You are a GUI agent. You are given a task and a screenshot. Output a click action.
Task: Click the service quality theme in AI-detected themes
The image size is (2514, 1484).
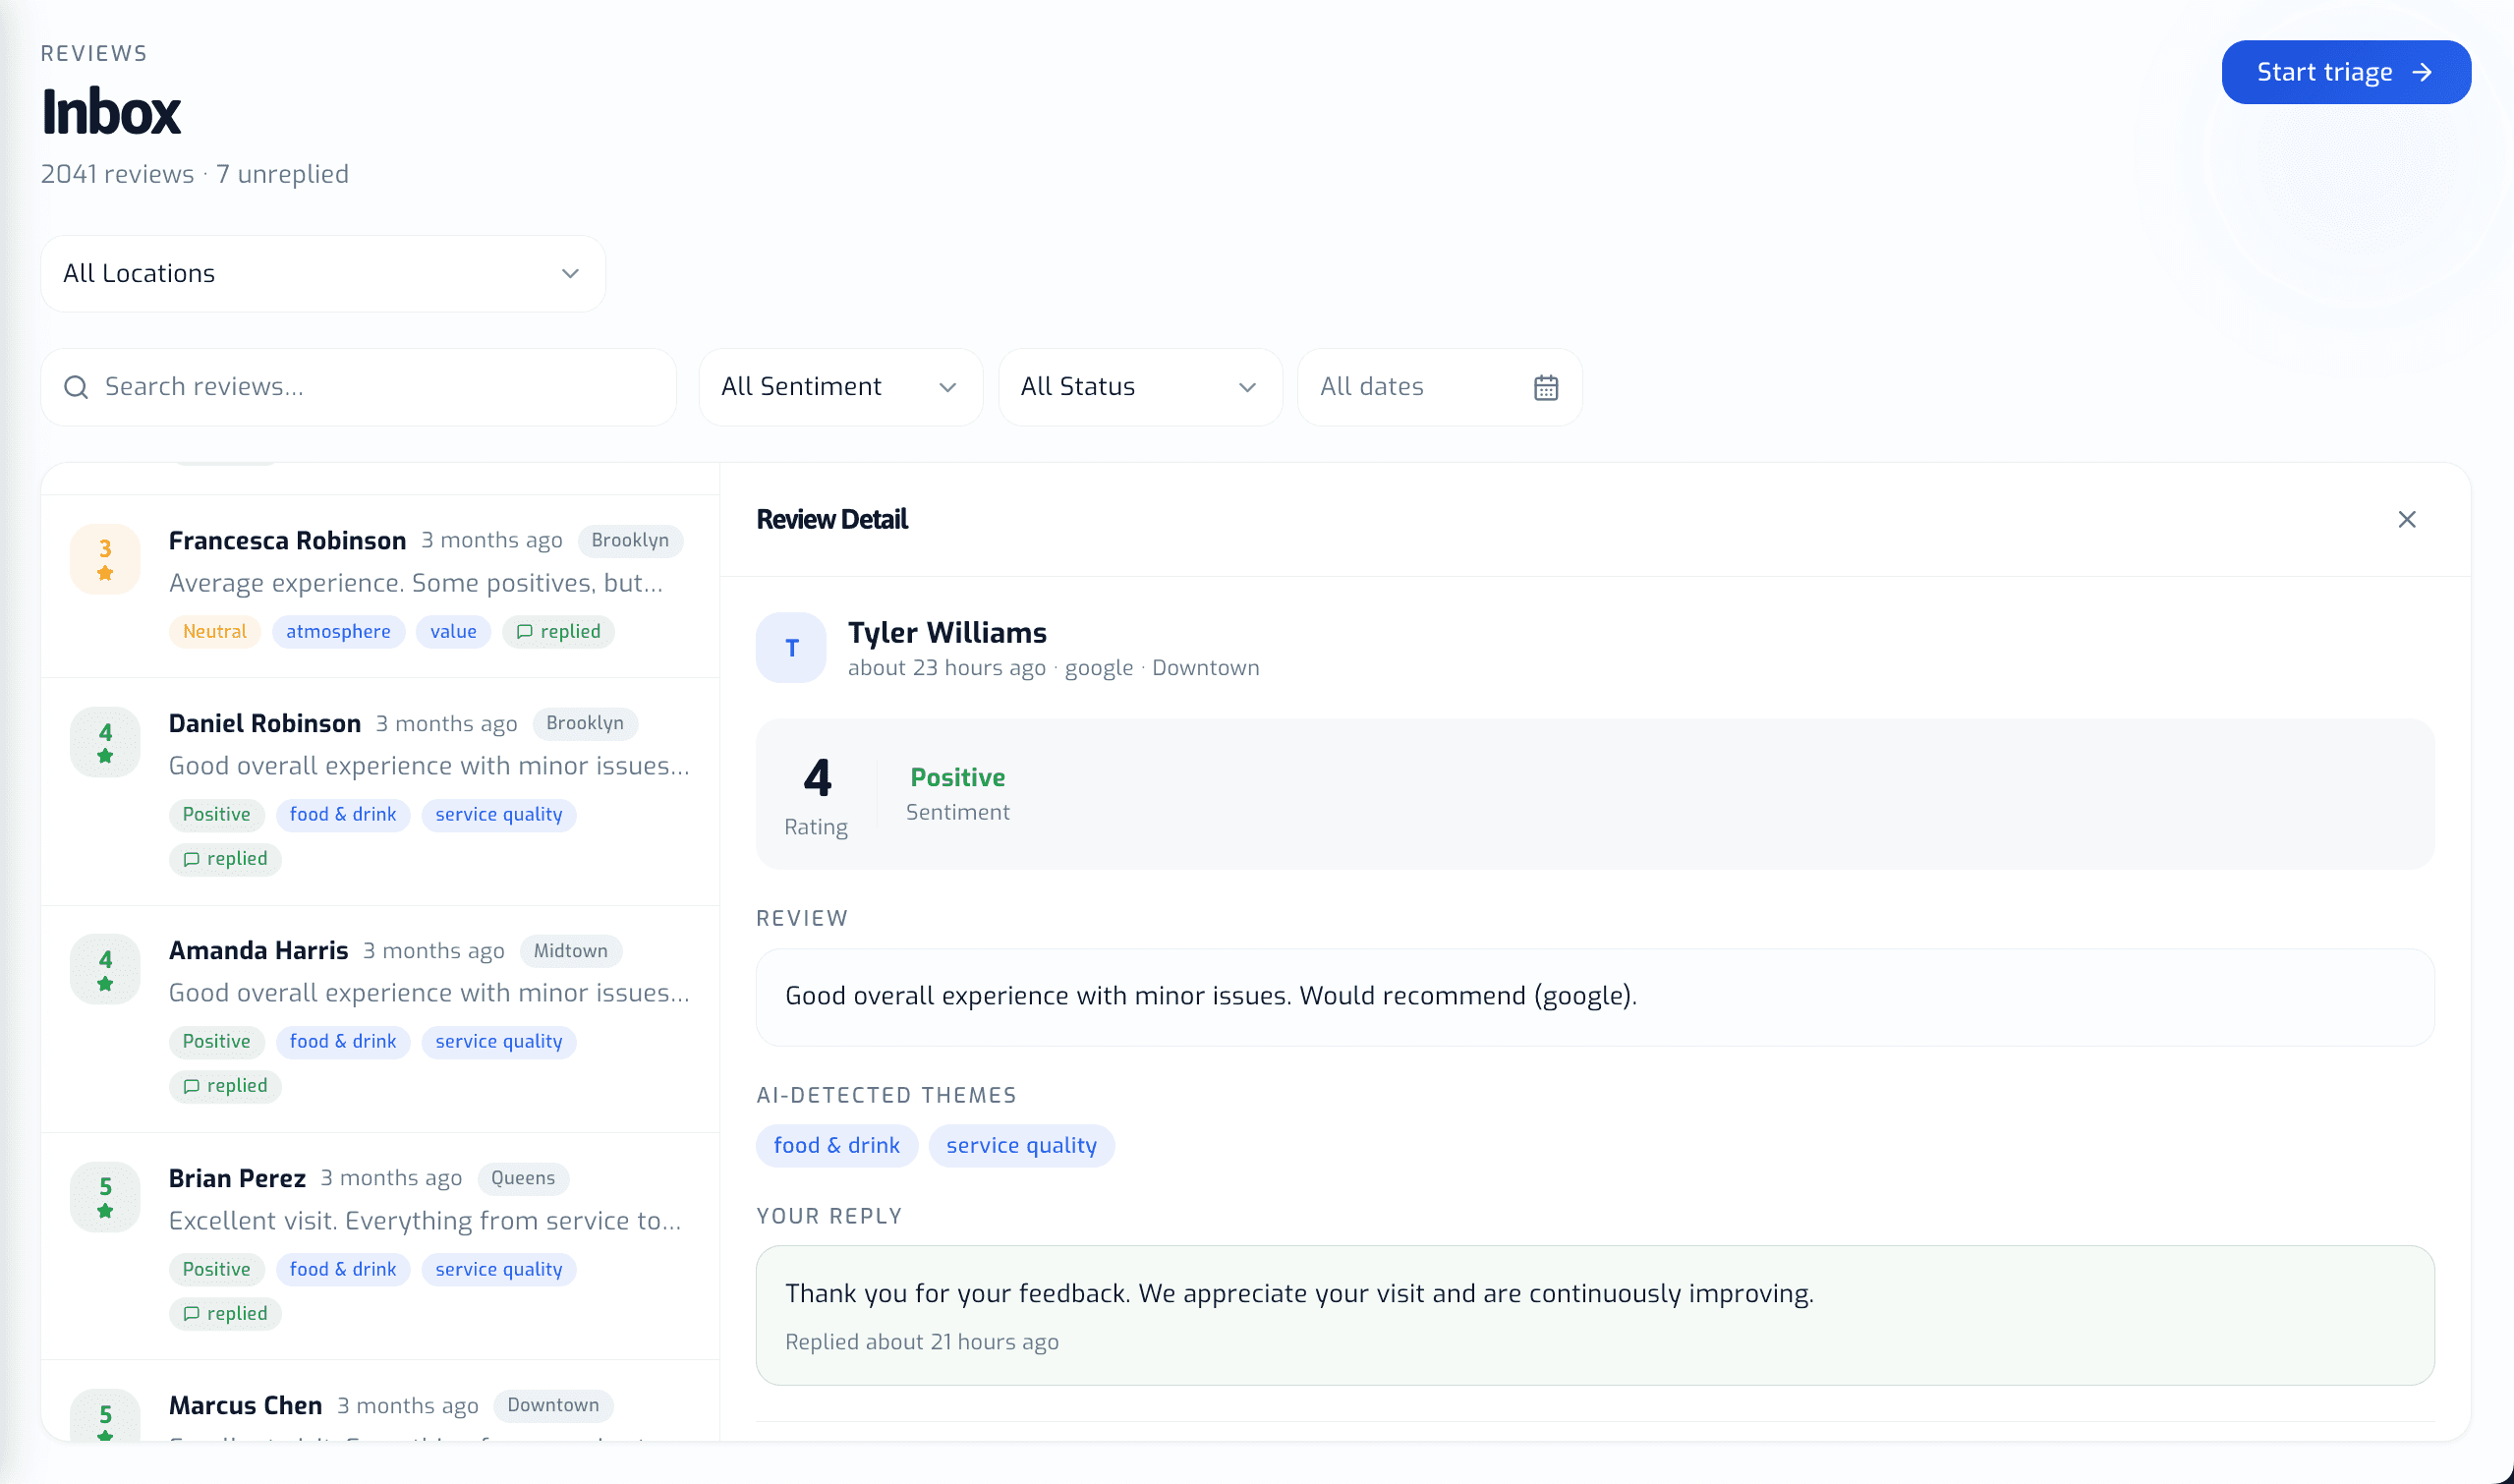click(x=1021, y=1146)
